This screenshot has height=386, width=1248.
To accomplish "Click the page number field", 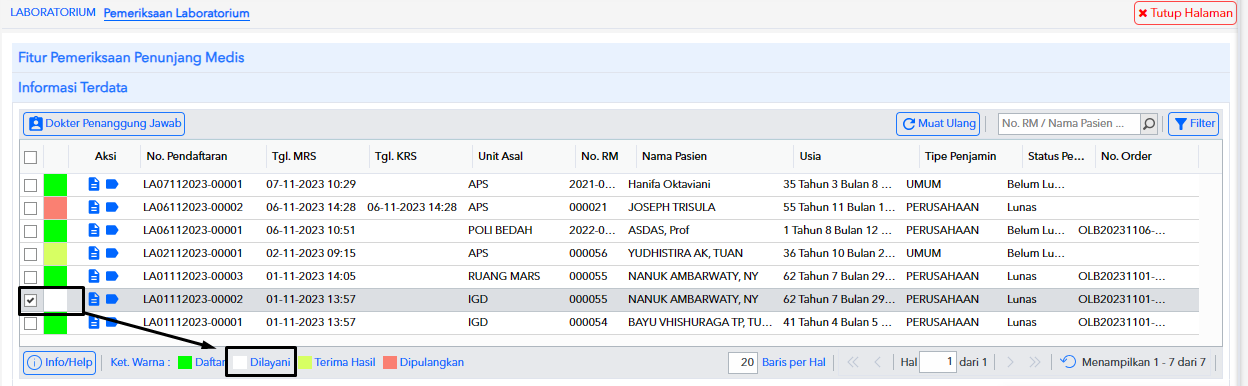I will 937,362.
